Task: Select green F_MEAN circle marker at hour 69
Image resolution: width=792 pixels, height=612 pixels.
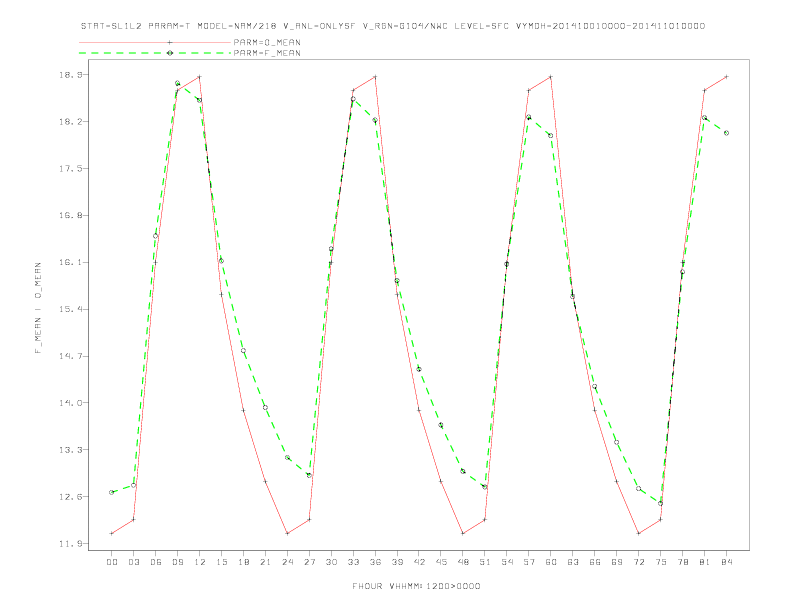Action: [x=617, y=442]
